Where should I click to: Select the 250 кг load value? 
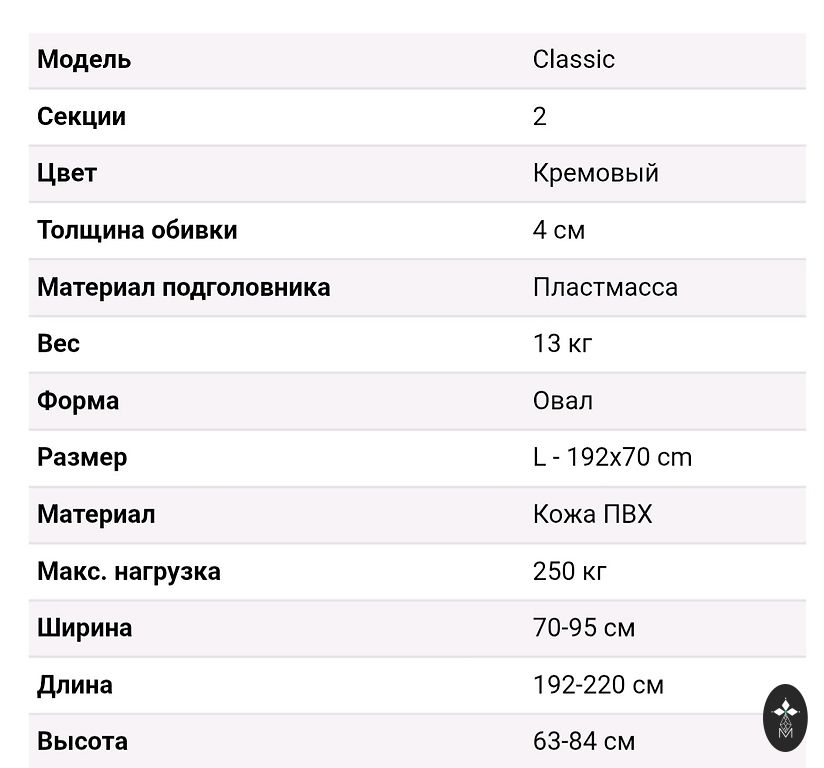pos(569,571)
